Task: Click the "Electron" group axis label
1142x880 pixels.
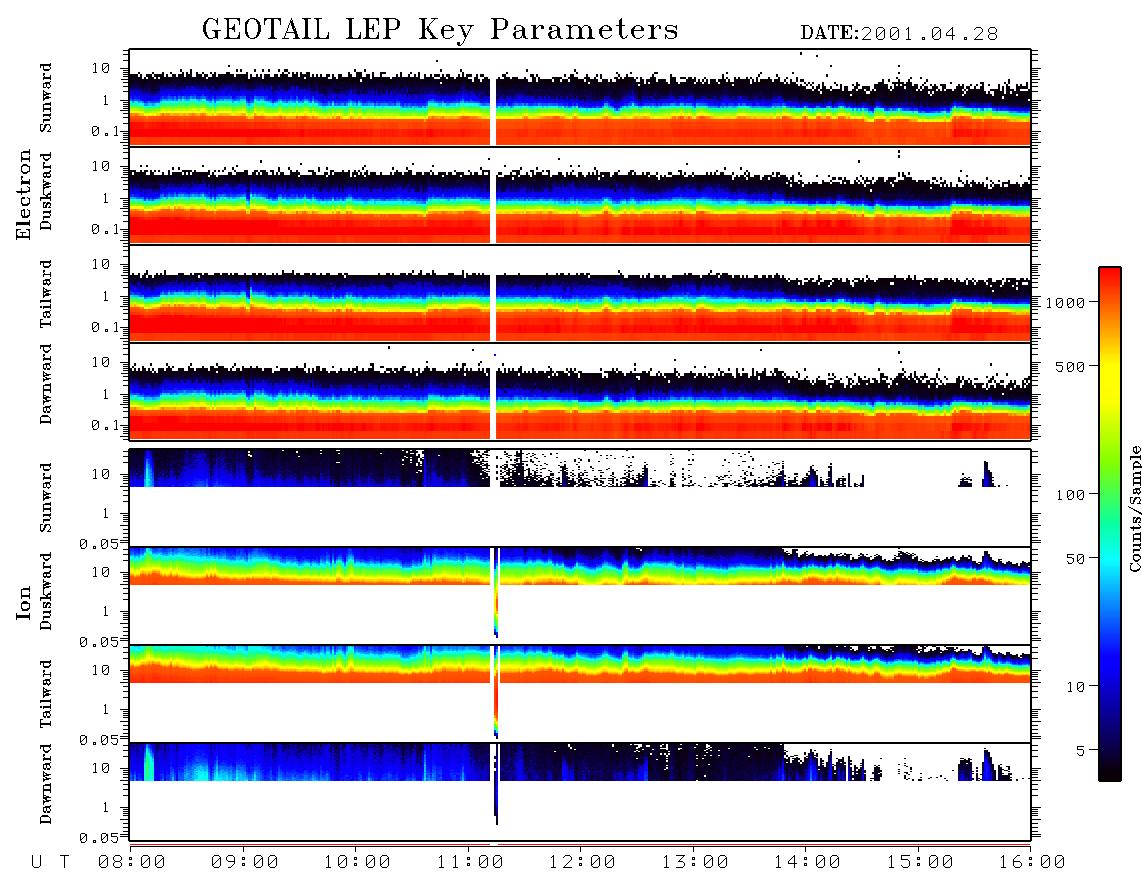Action: [x=23, y=194]
